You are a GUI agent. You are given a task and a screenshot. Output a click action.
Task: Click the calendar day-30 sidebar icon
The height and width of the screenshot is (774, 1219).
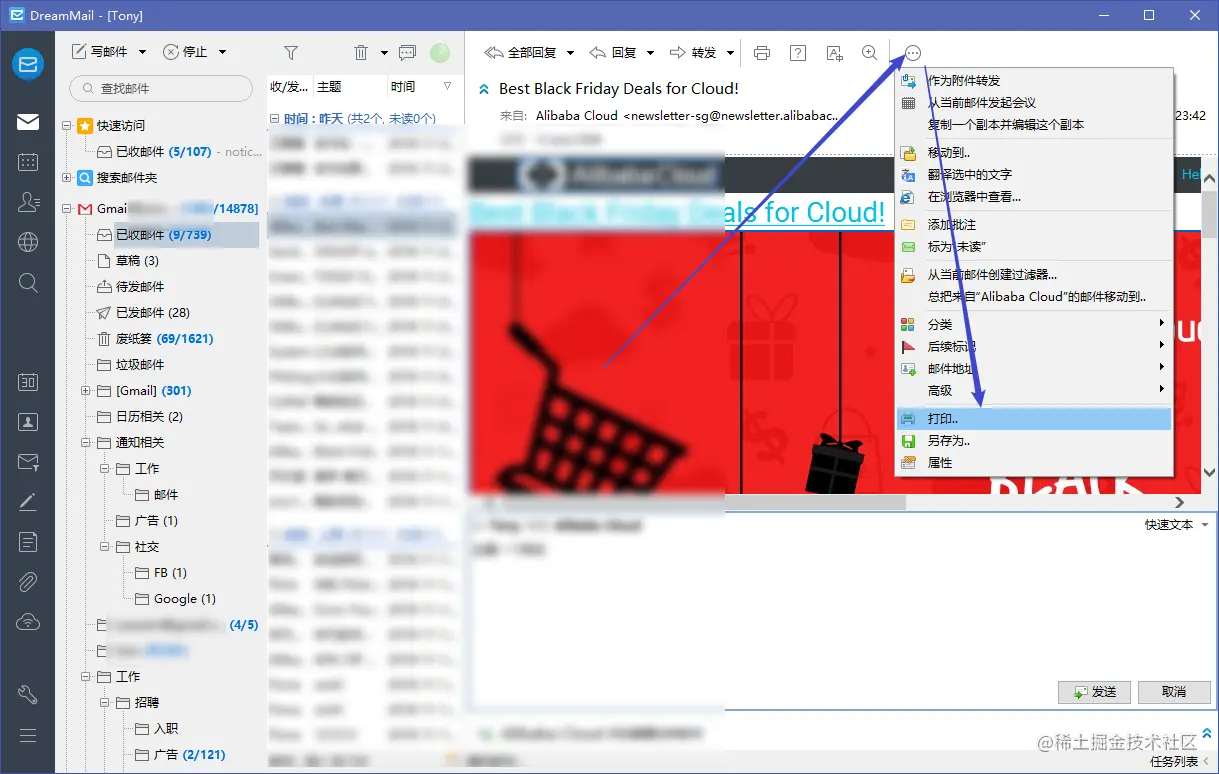click(x=28, y=382)
